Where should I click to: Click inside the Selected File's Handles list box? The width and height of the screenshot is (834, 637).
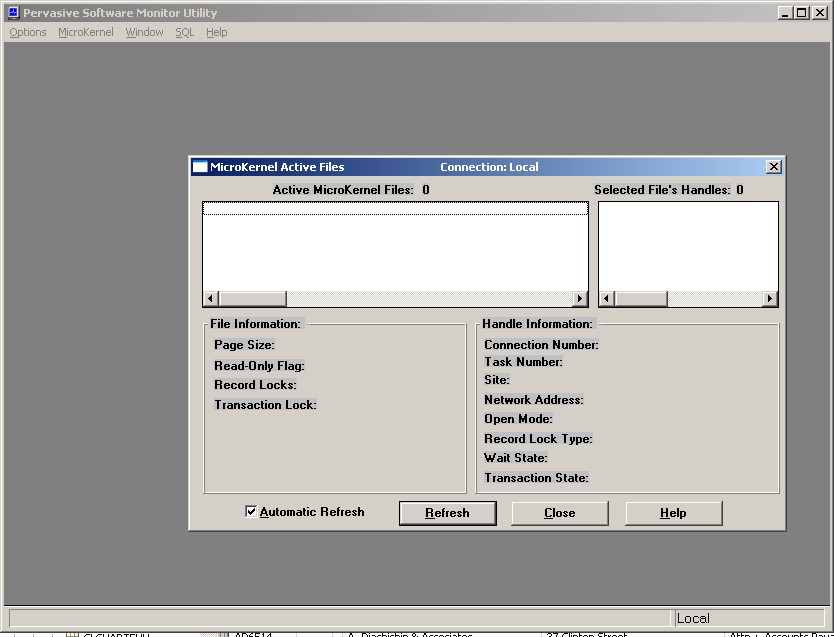(688, 247)
